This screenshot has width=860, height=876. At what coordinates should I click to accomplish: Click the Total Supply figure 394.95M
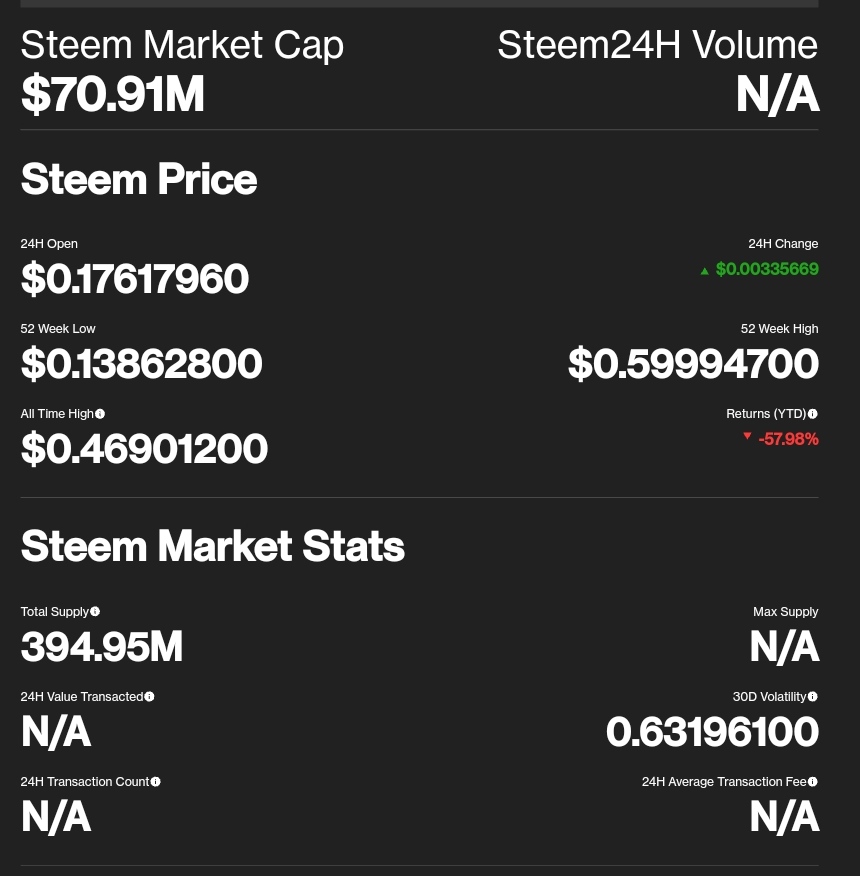102,646
